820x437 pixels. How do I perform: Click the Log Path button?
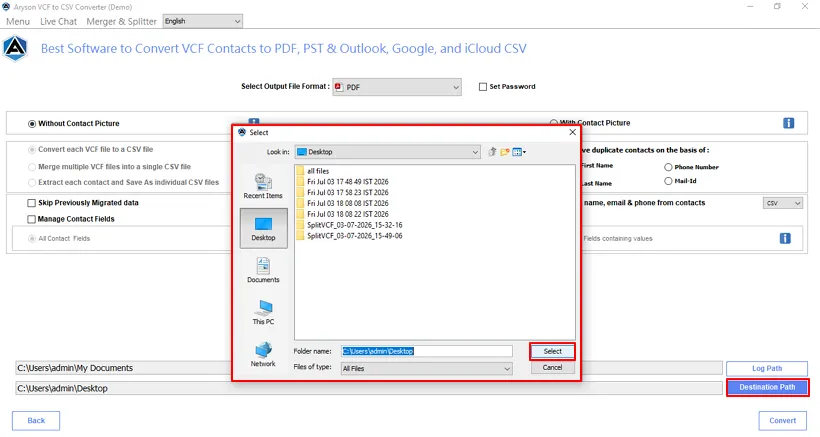pos(767,369)
